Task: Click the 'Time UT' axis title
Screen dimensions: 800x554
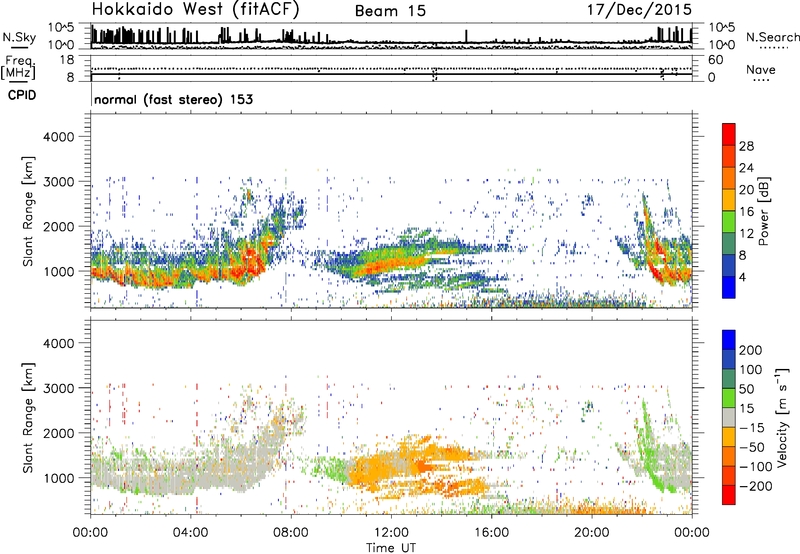Action: [391, 548]
